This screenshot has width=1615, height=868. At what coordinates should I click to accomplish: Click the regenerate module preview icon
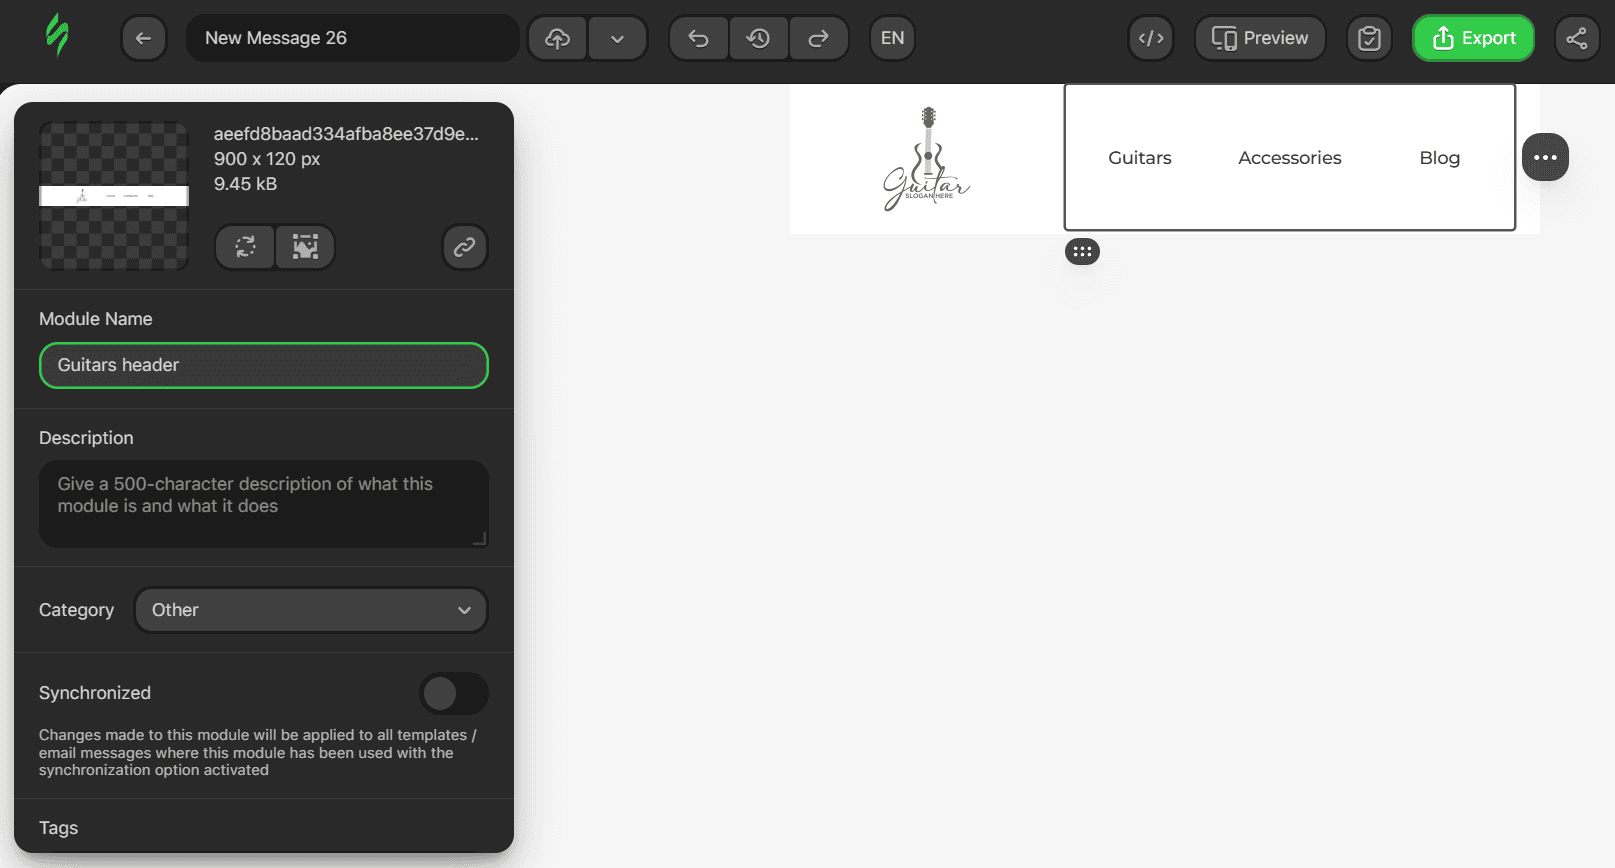coord(245,247)
